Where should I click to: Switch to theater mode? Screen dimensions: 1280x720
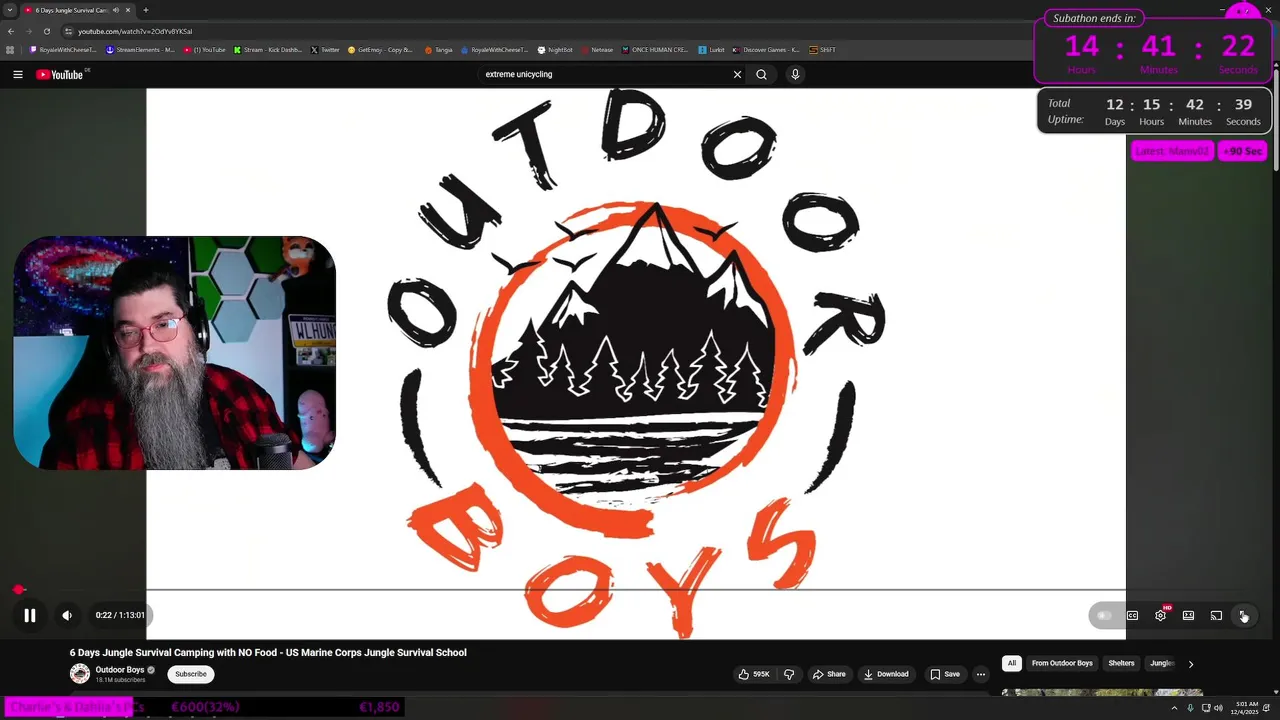click(x=1188, y=616)
